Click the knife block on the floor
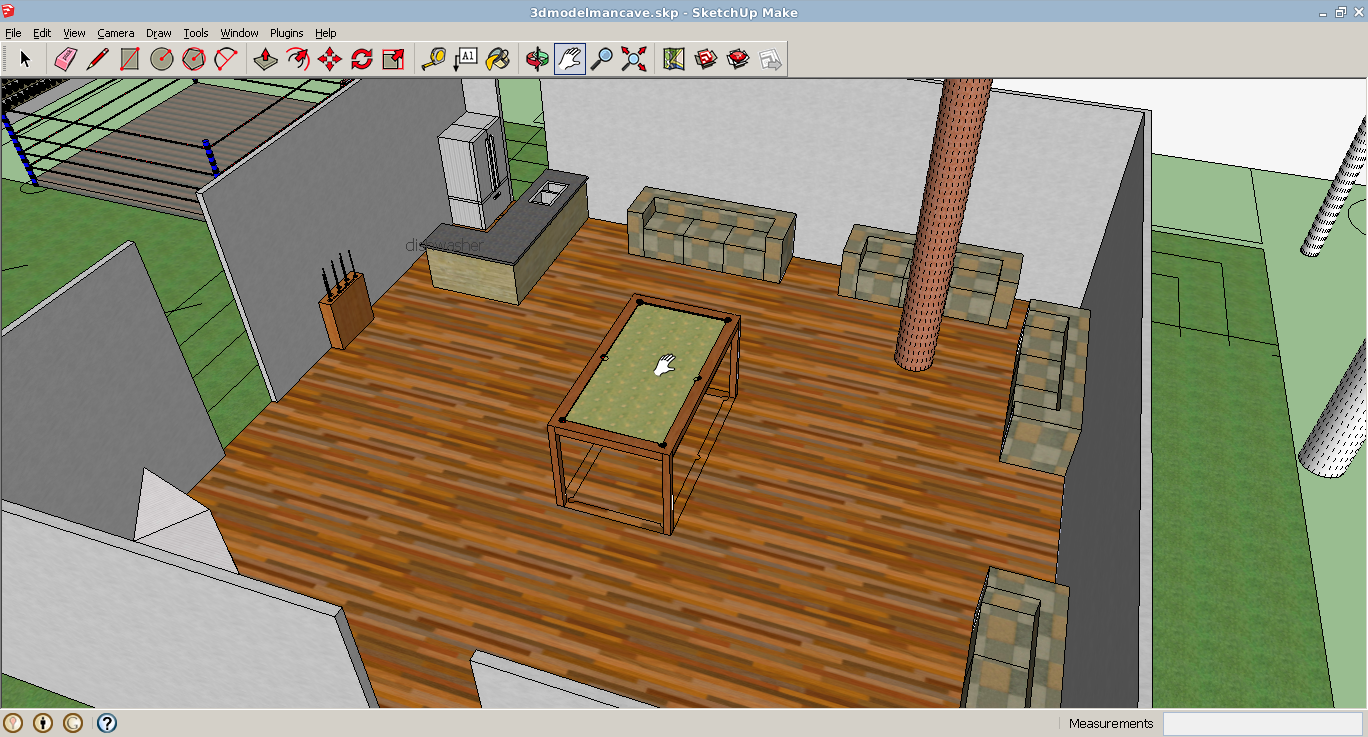1368x737 pixels. (345, 300)
